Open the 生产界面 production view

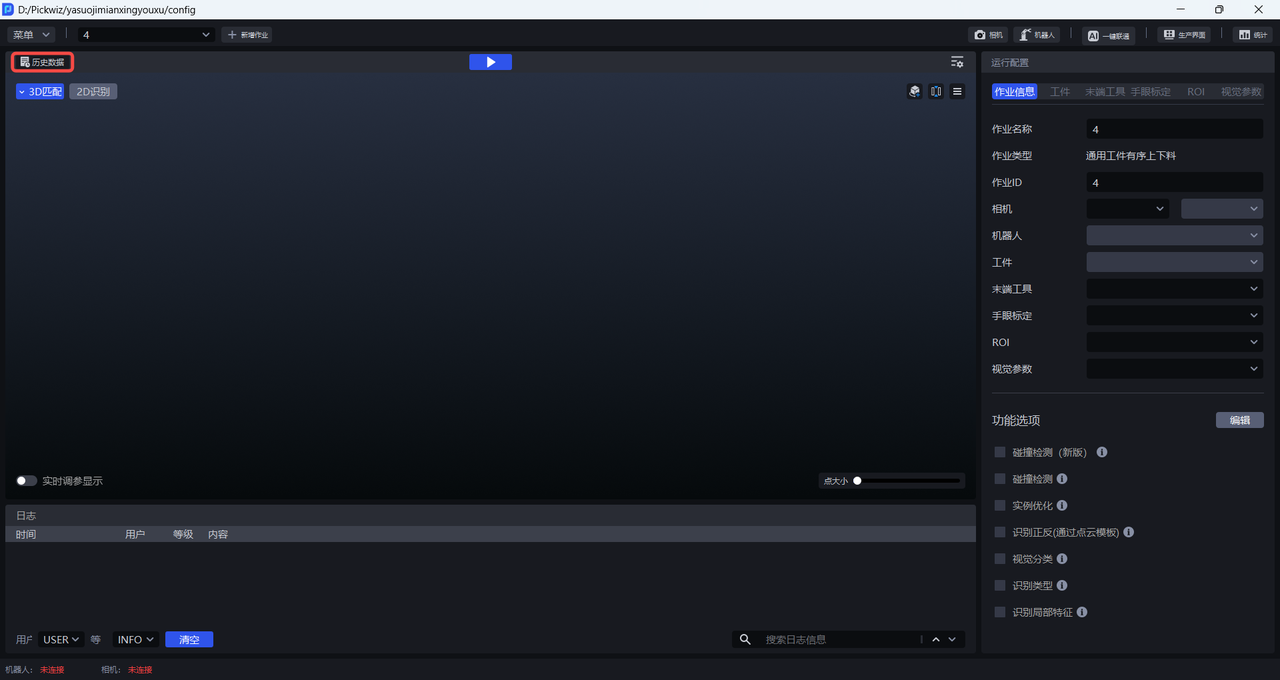(x=1183, y=35)
